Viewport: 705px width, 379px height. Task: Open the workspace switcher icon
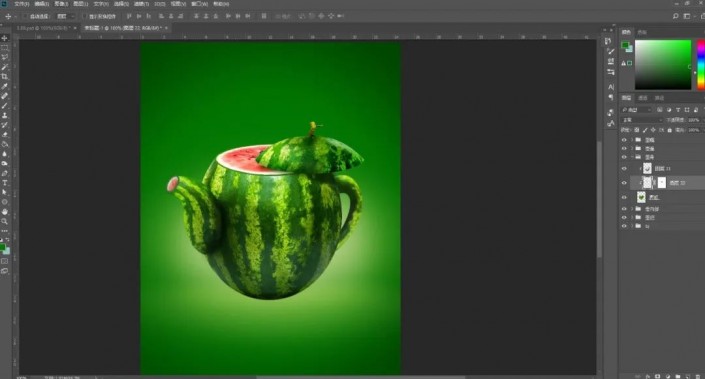coord(687,16)
